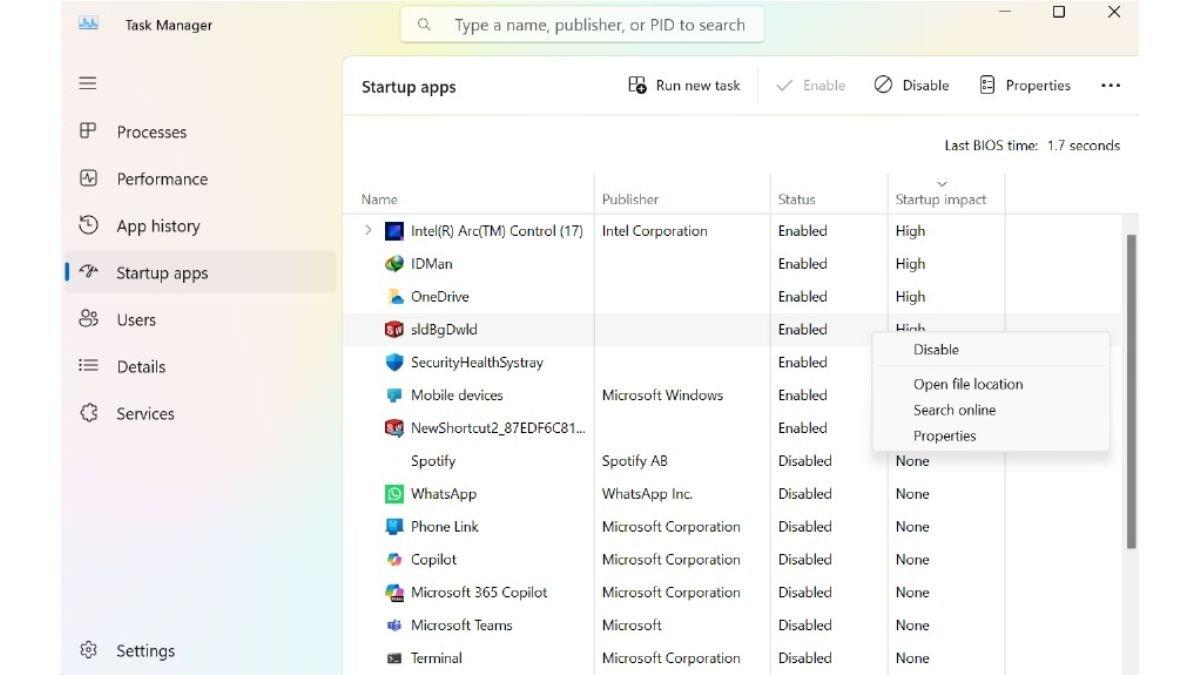Screen dimensions: 1200x675
Task: Click the Intel Arc Control icon
Action: [x=394, y=231]
